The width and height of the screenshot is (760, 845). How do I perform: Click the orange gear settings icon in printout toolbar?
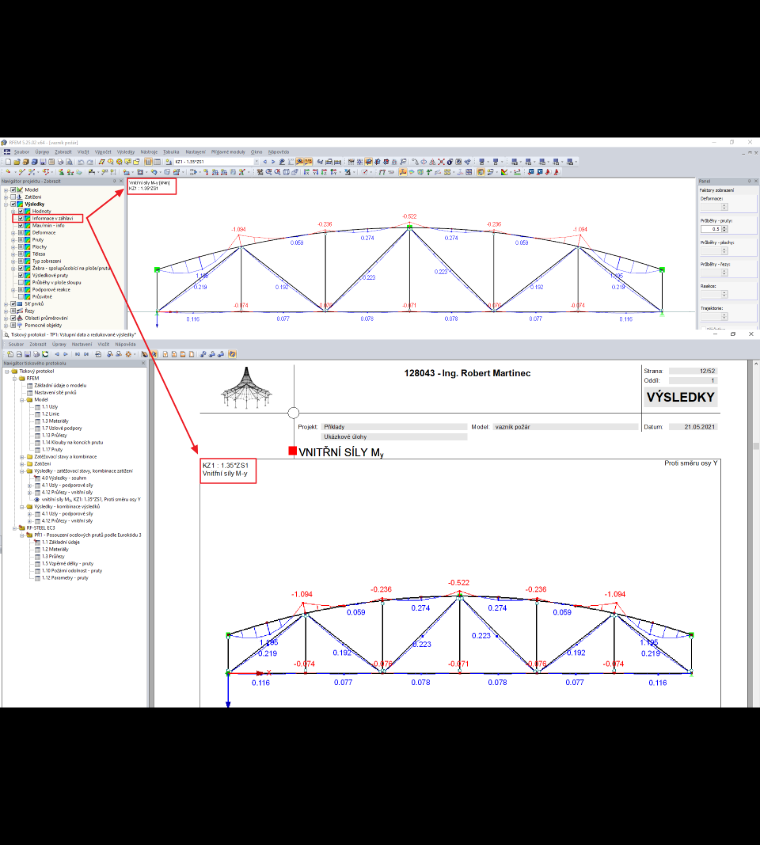click(x=128, y=354)
